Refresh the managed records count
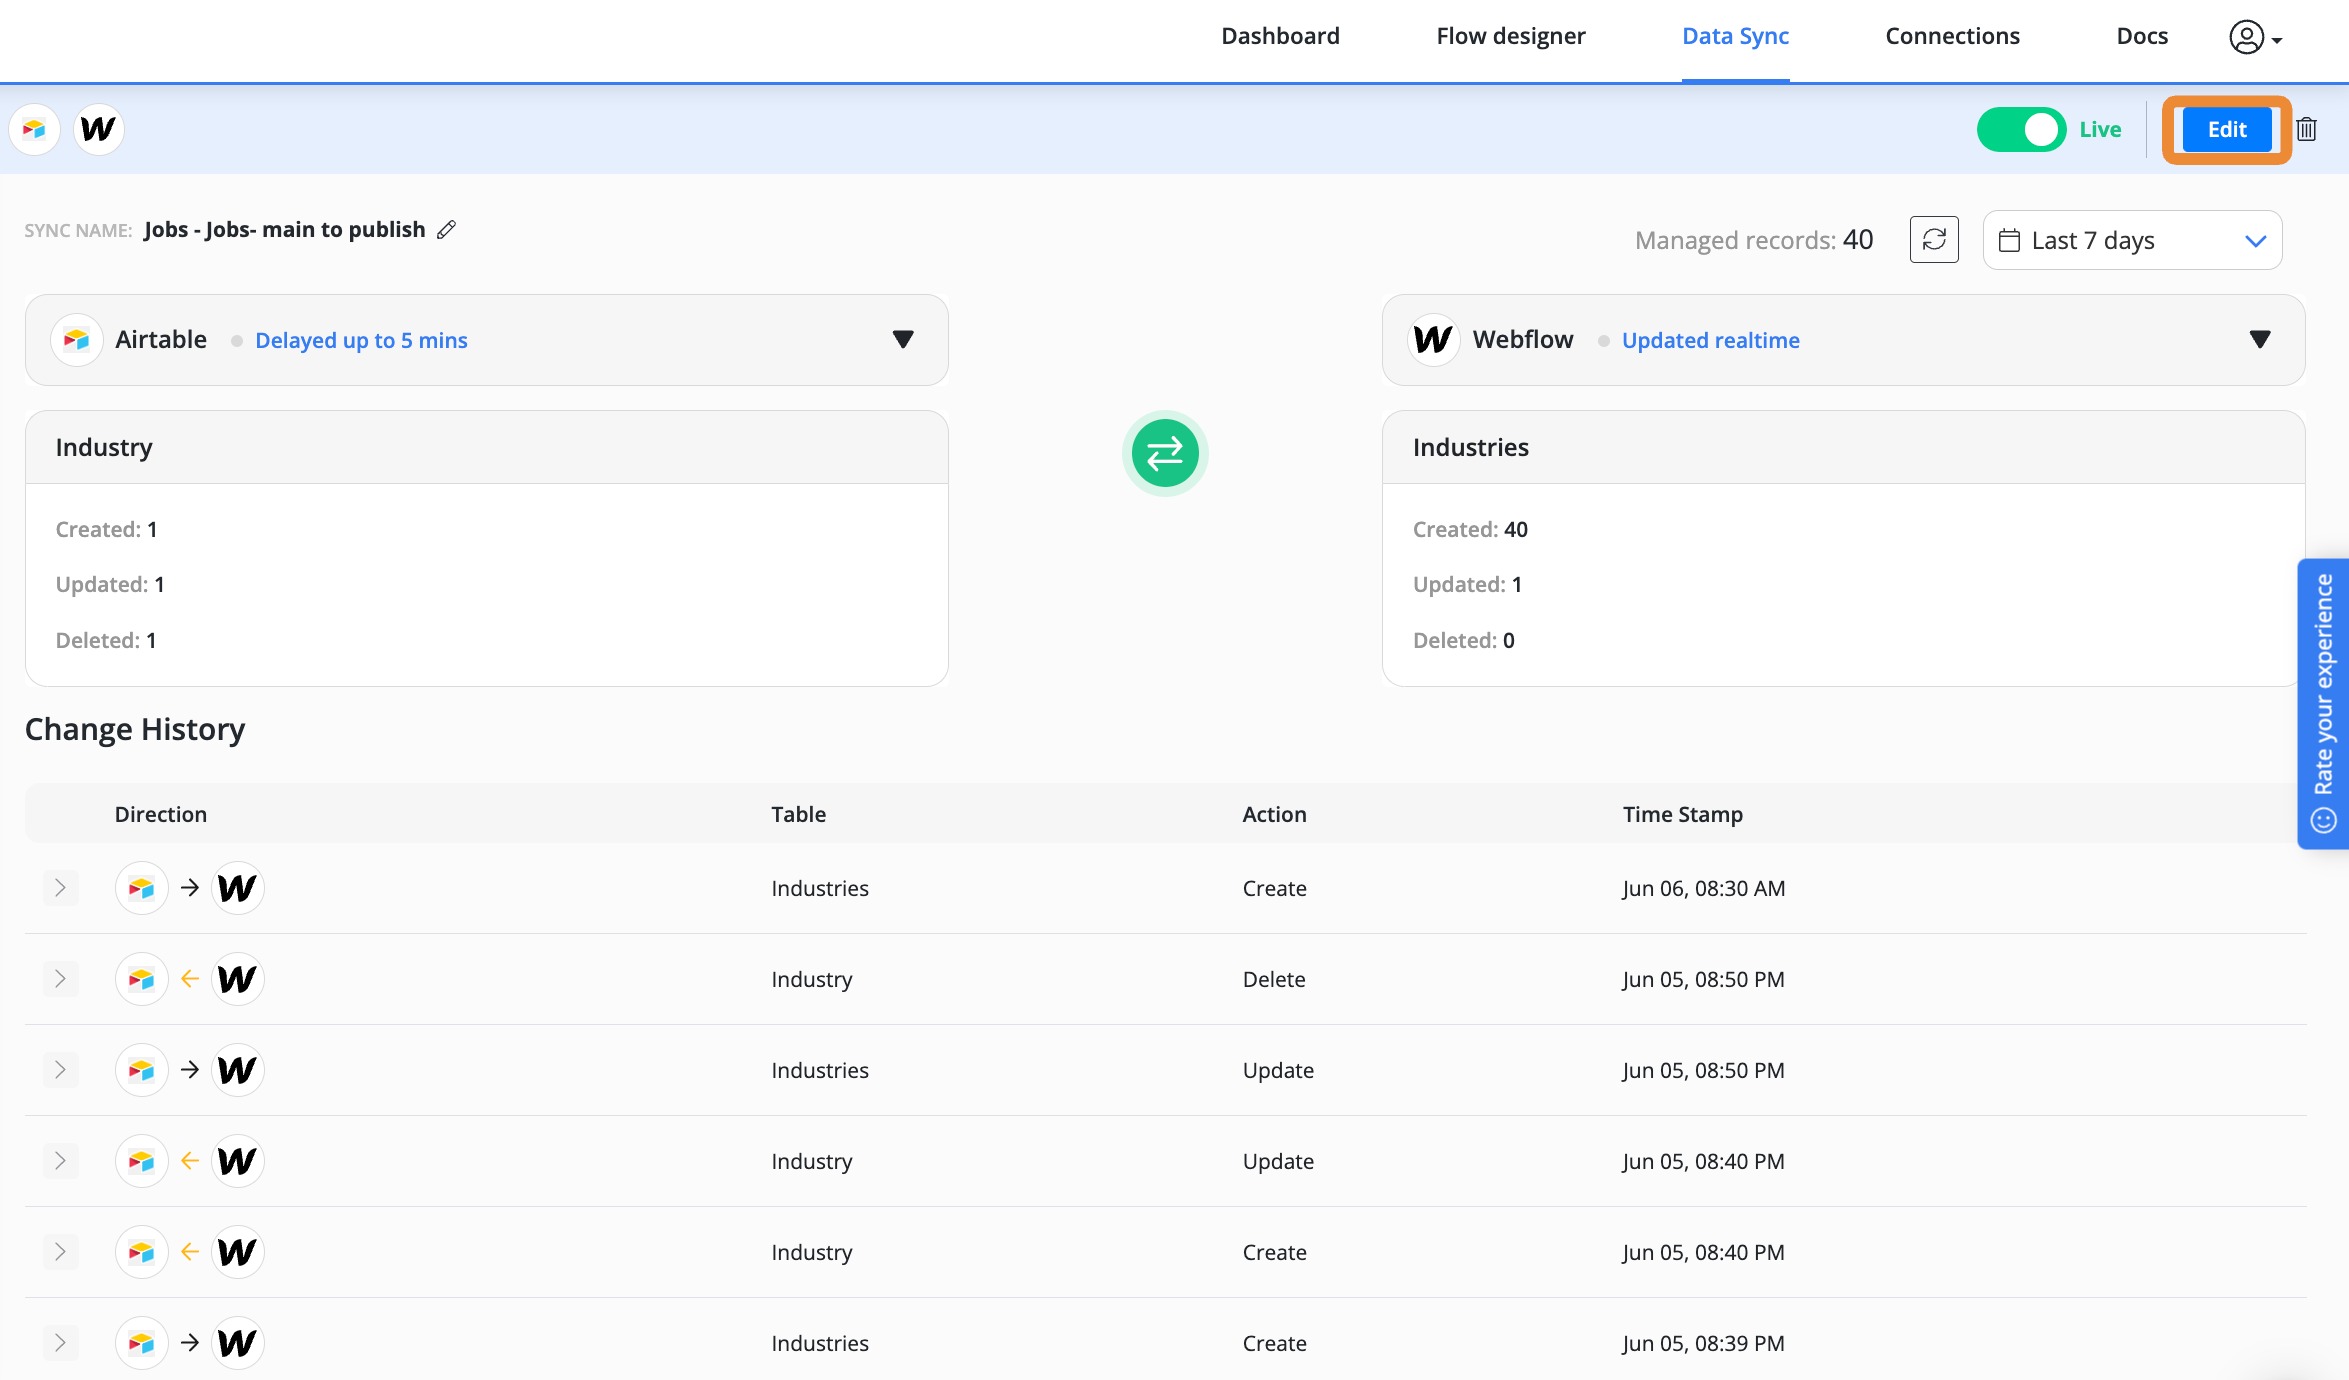Image resolution: width=2349 pixels, height=1380 pixels. pyautogui.click(x=1934, y=240)
